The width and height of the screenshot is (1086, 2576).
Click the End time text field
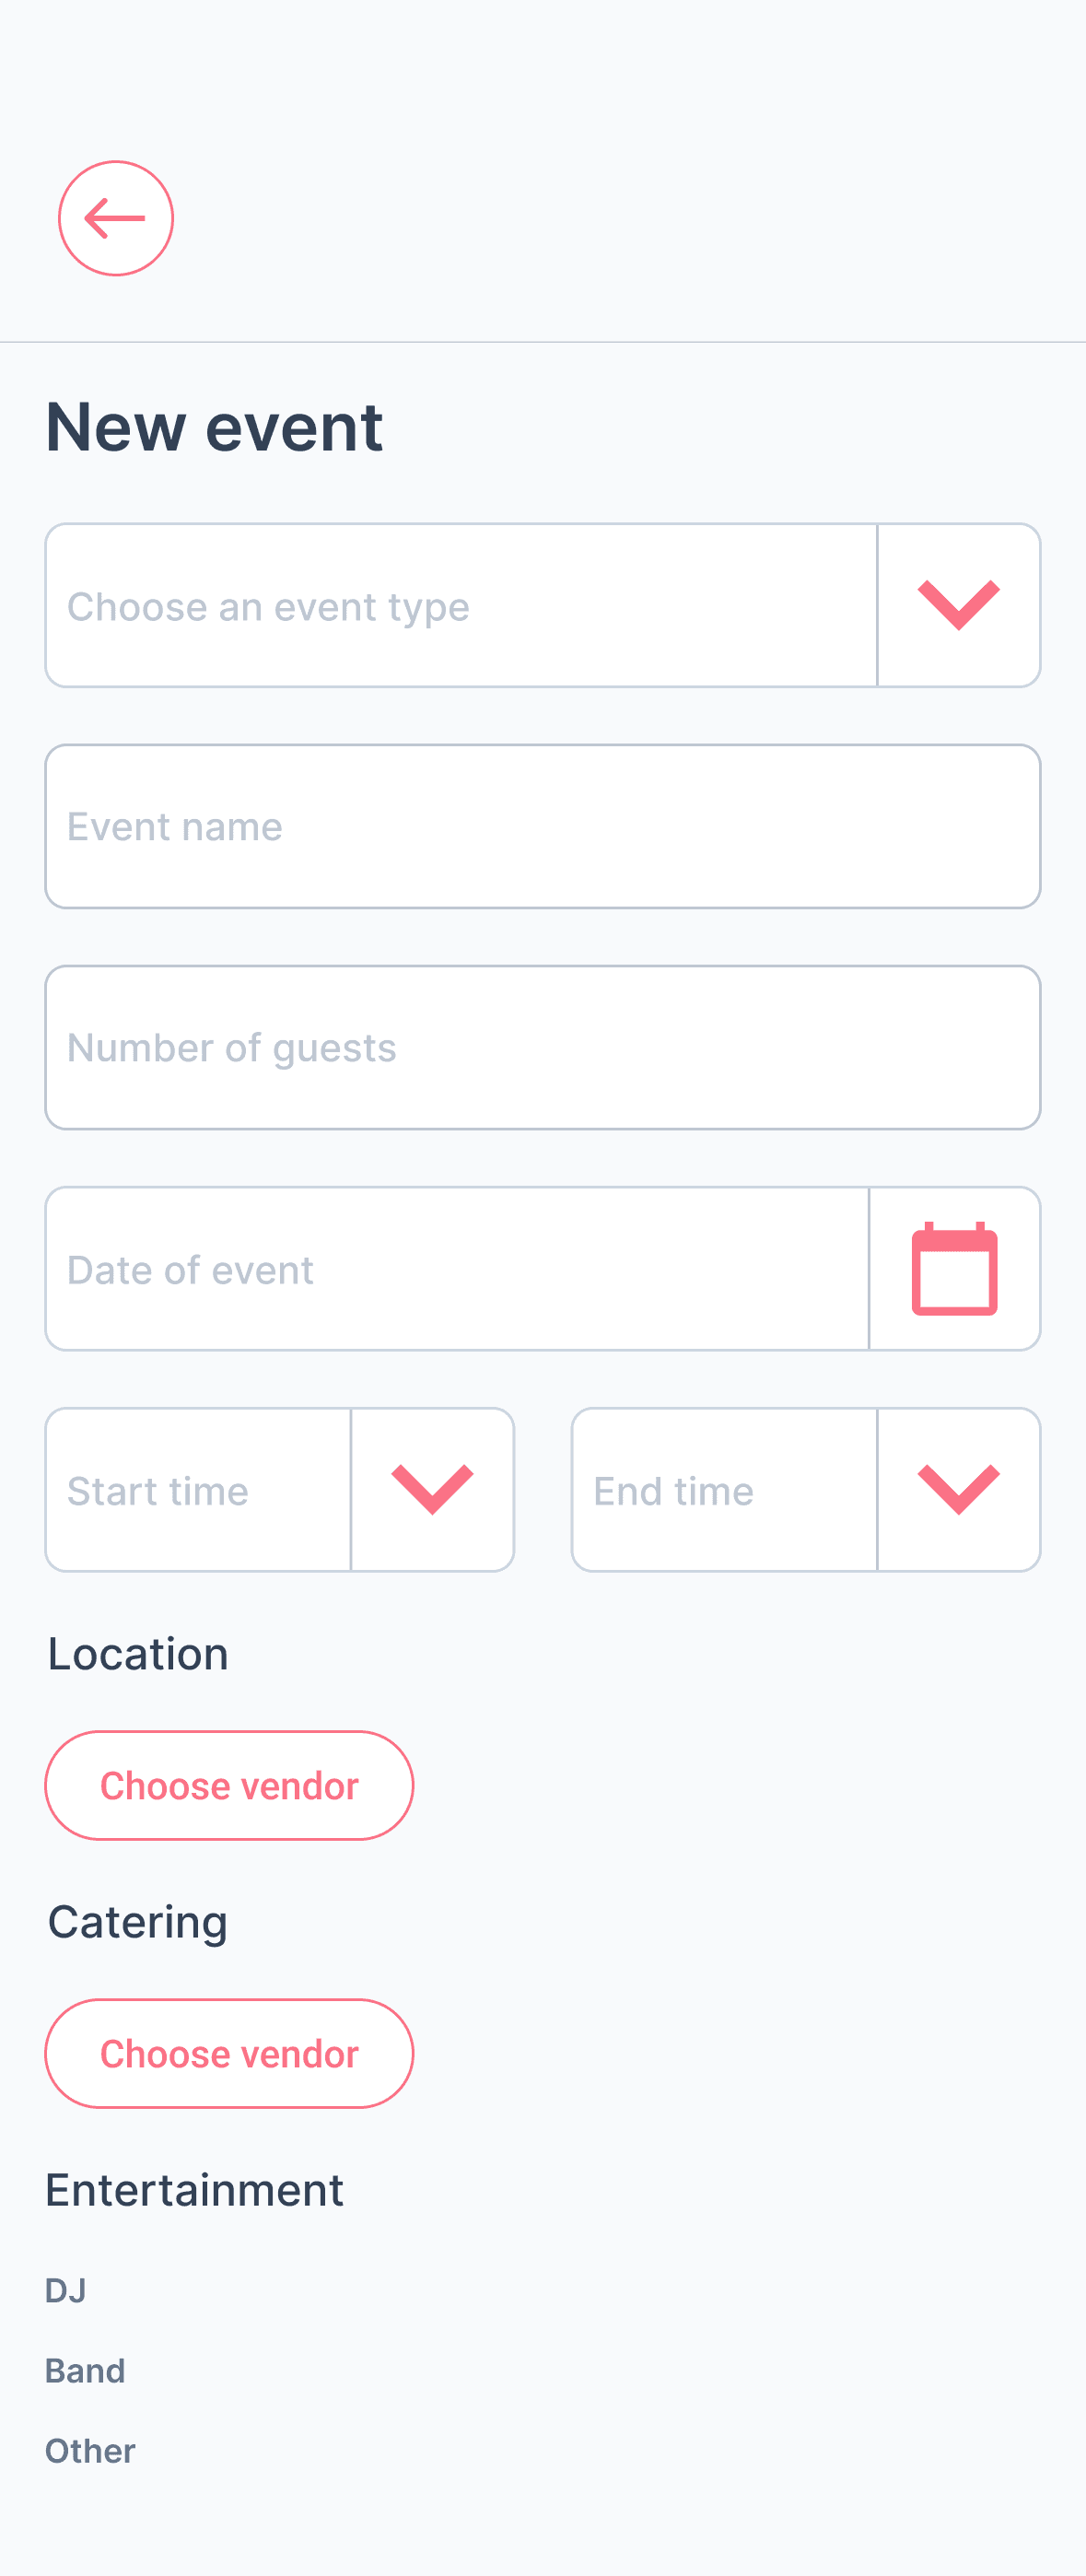[724, 1490]
